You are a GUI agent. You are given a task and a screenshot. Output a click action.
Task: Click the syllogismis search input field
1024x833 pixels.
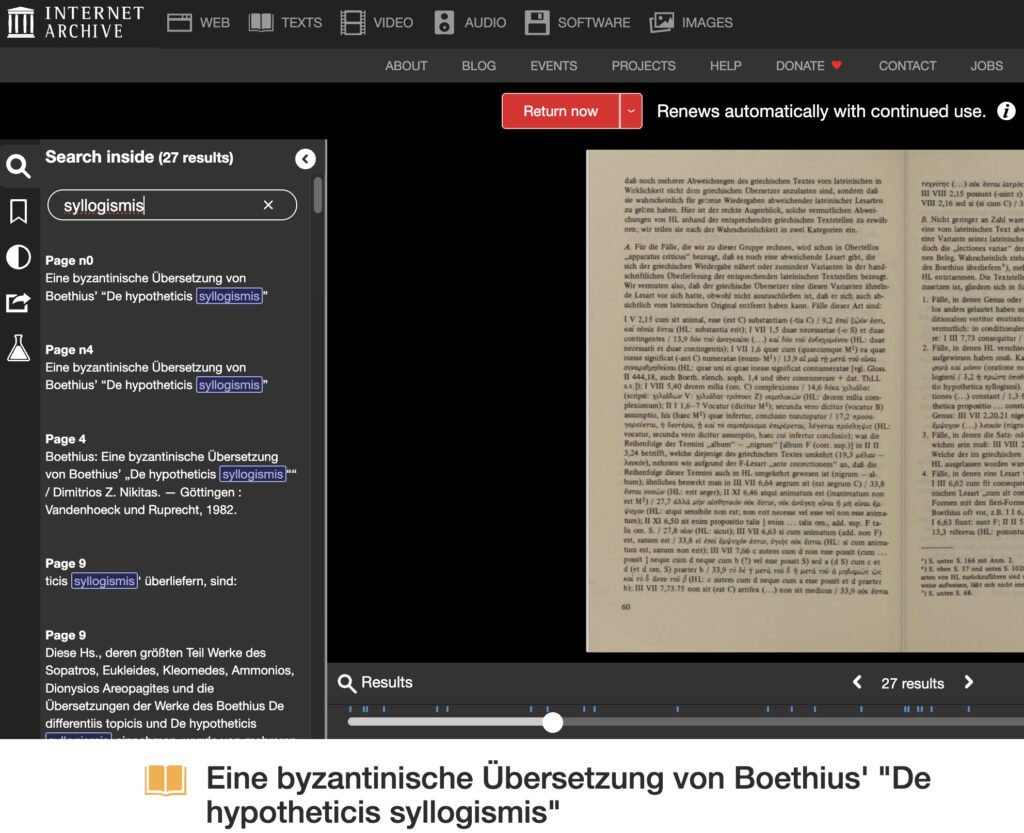pyautogui.click(x=160, y=205)
